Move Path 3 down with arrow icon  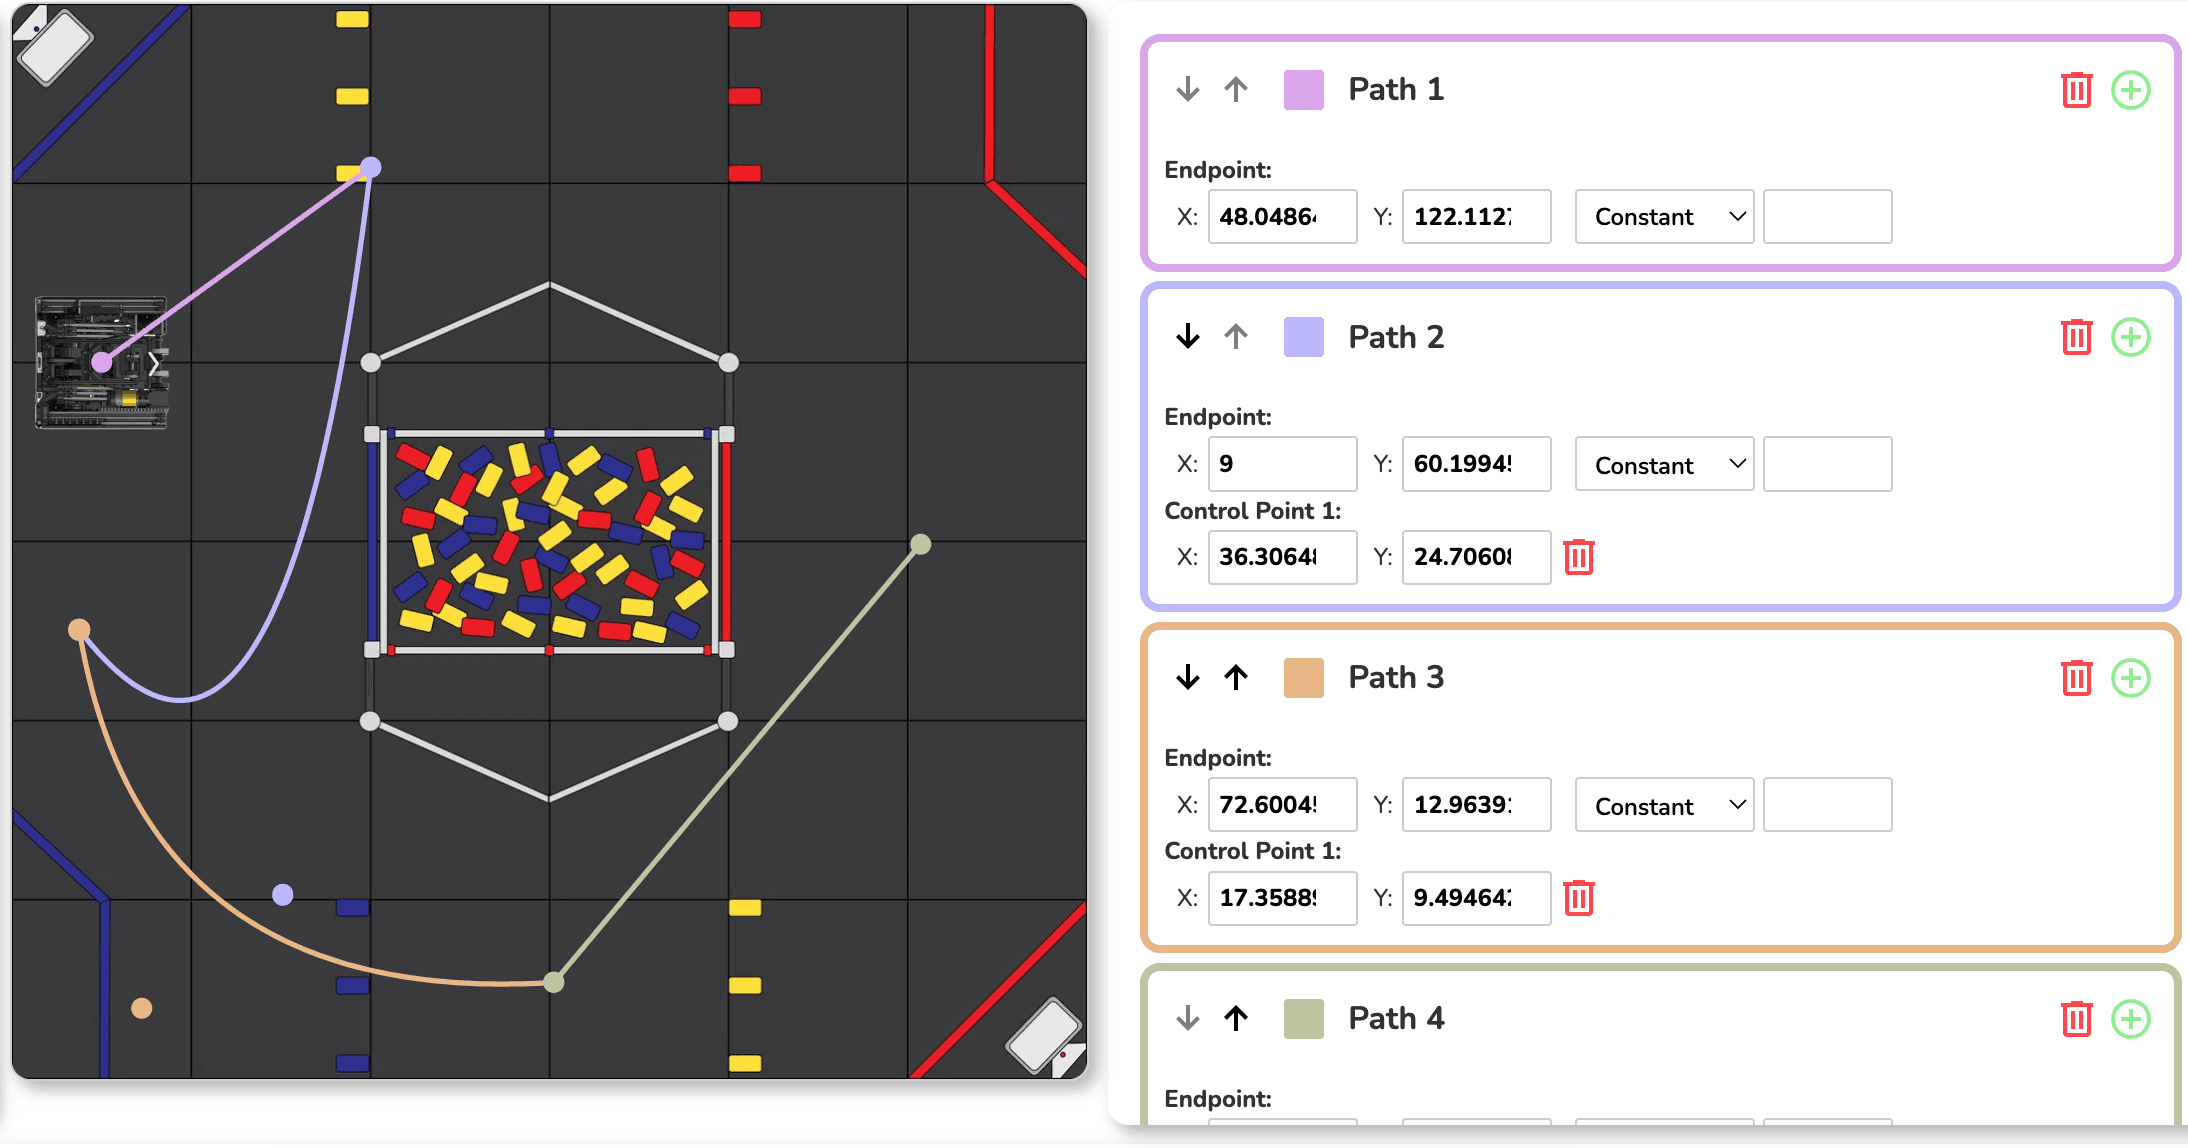(x=1187, y=678)
